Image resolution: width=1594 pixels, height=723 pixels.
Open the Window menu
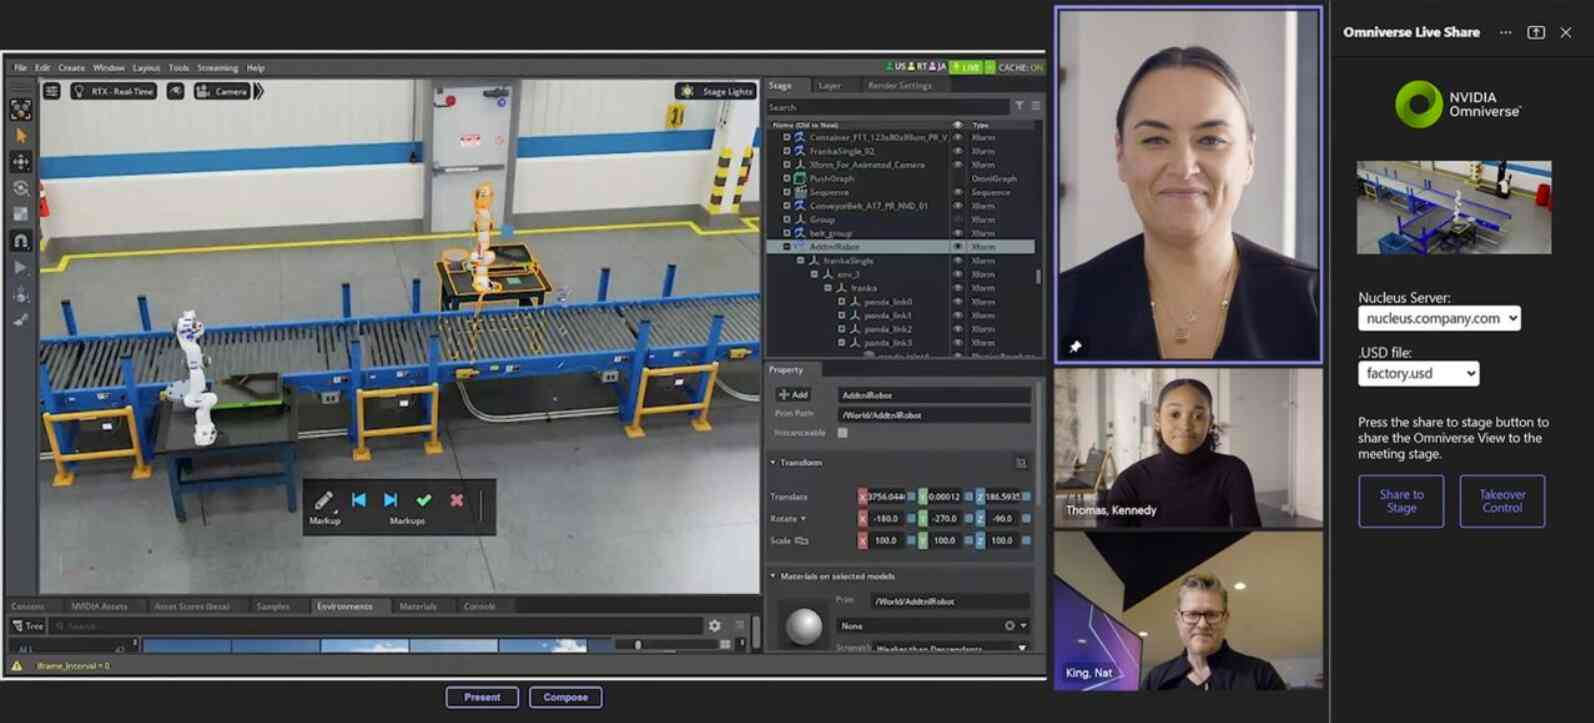coord(109,68)
